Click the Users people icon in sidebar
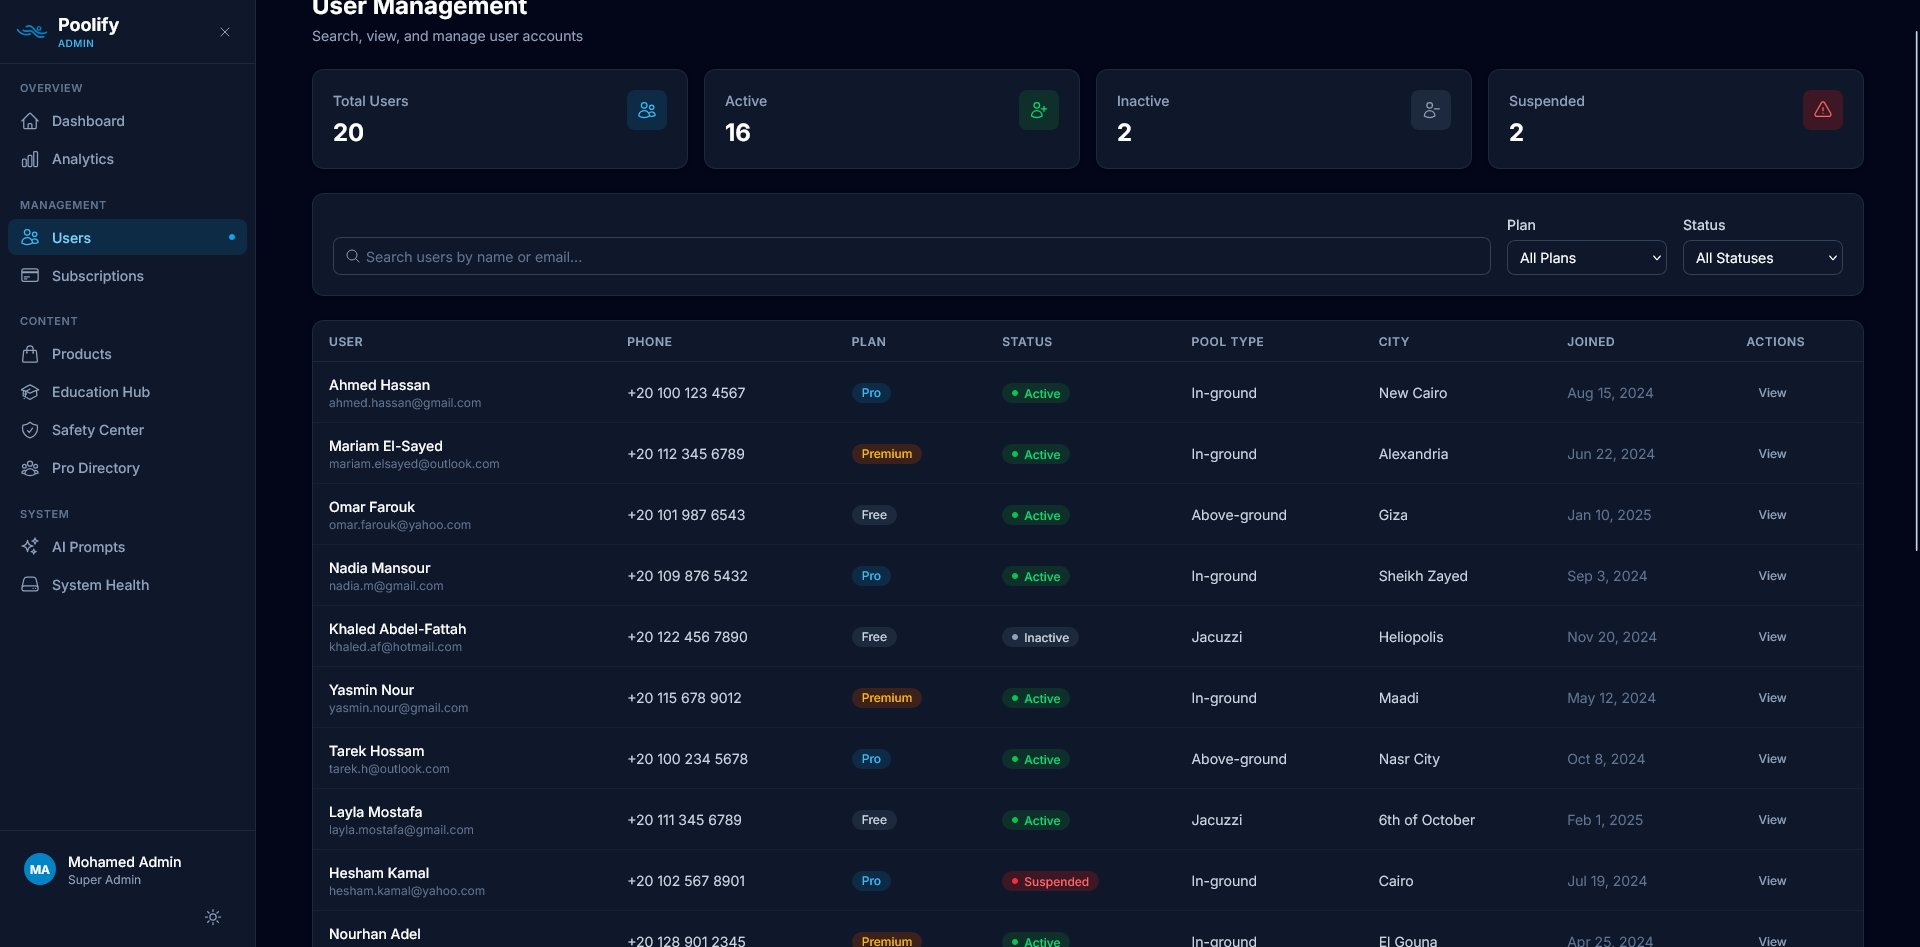The height and width of the screenshot is (947, 1920). pos(30,237)
